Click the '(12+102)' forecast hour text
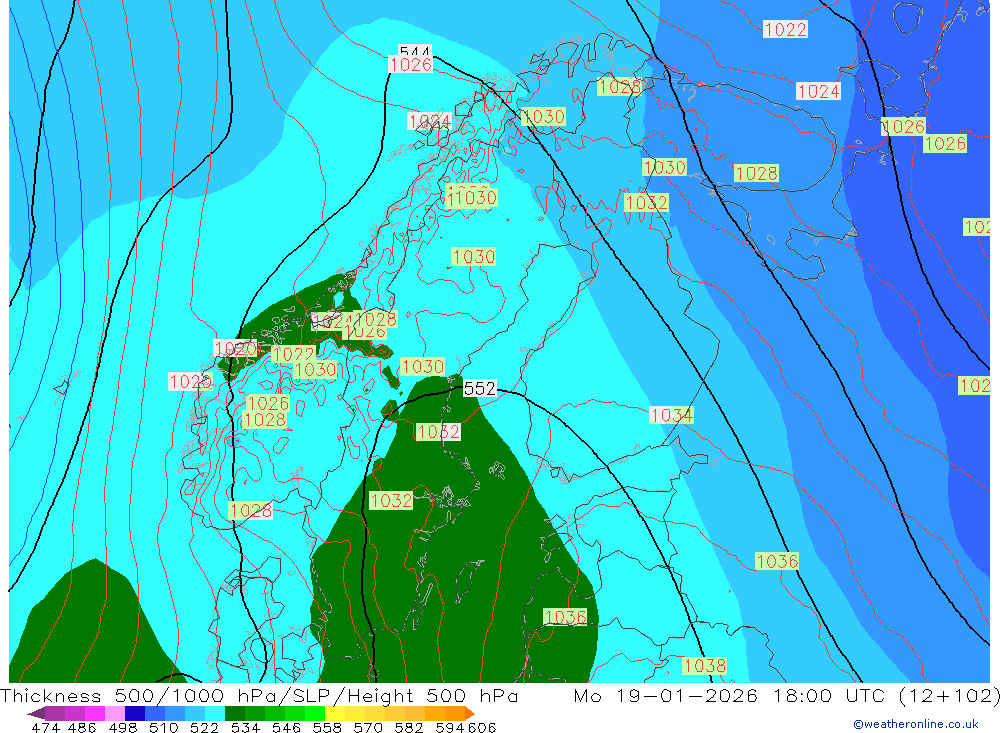1000x733 pixels. [949, 695]
